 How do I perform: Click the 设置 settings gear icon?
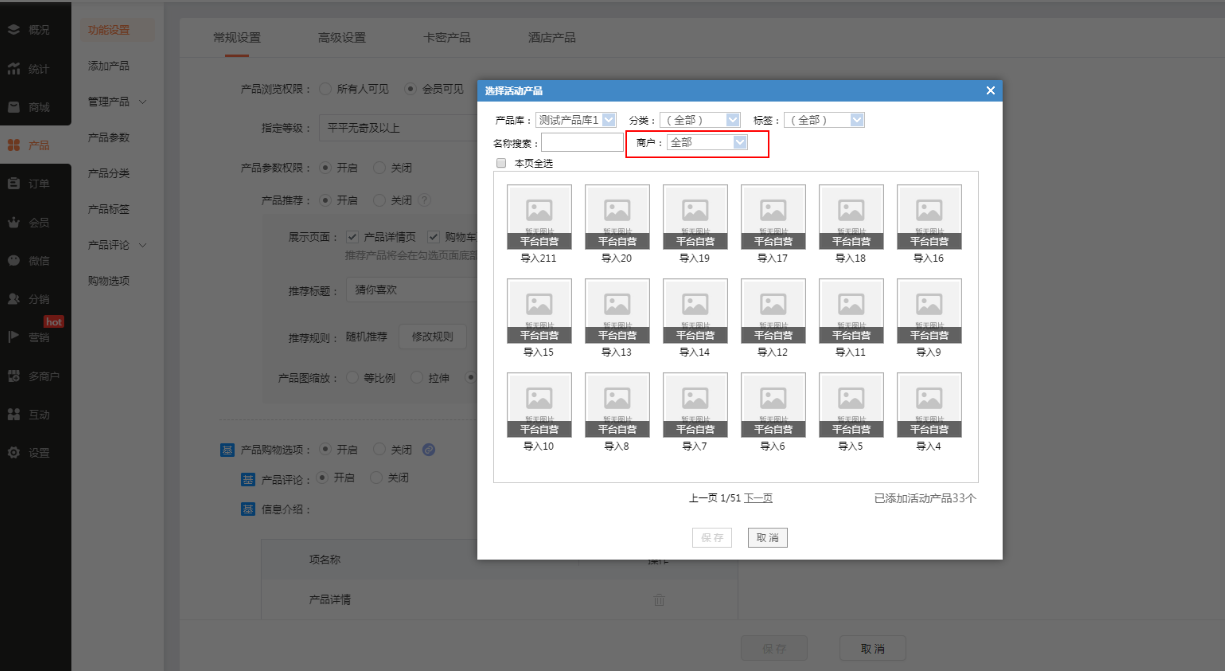pyautogui.click(x=14, y=453)
